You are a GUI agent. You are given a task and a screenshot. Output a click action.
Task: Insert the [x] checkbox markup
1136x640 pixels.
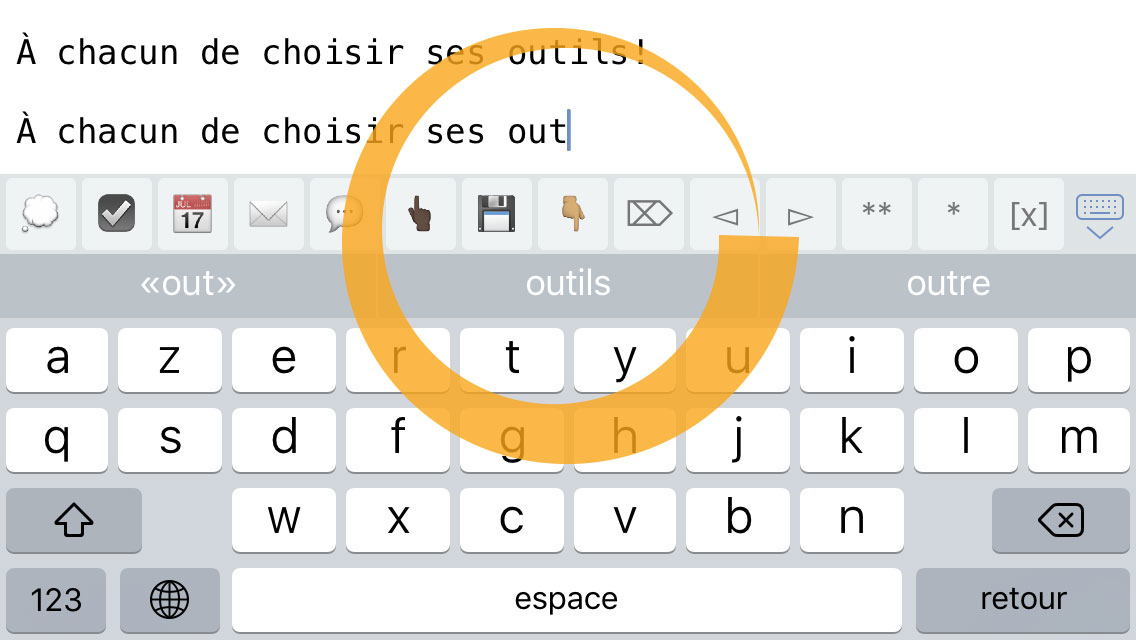tap(1029, 215)
